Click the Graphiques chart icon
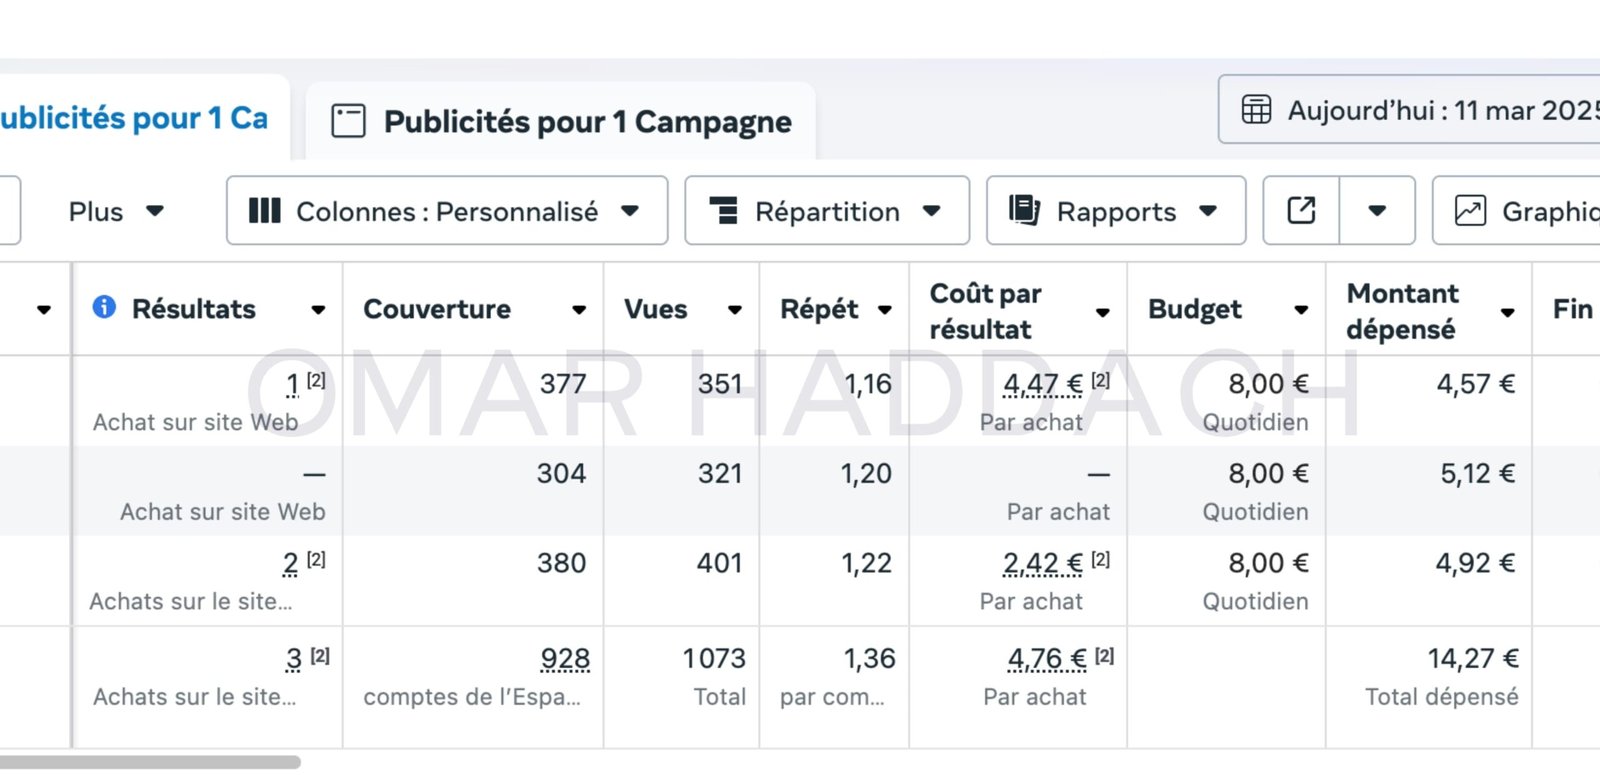This screenshot has width=1600, height=775. click(1469, 210)
